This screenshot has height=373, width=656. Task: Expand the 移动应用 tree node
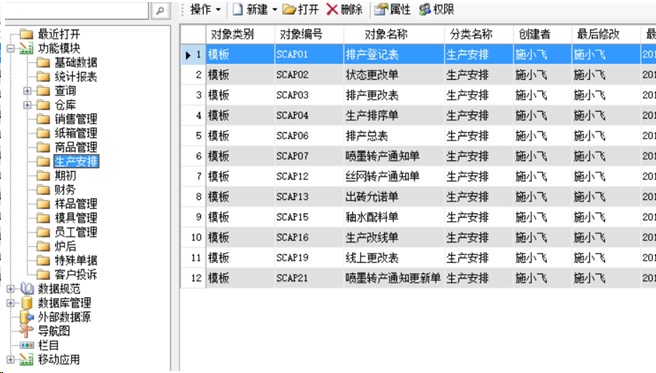[10, 359]
